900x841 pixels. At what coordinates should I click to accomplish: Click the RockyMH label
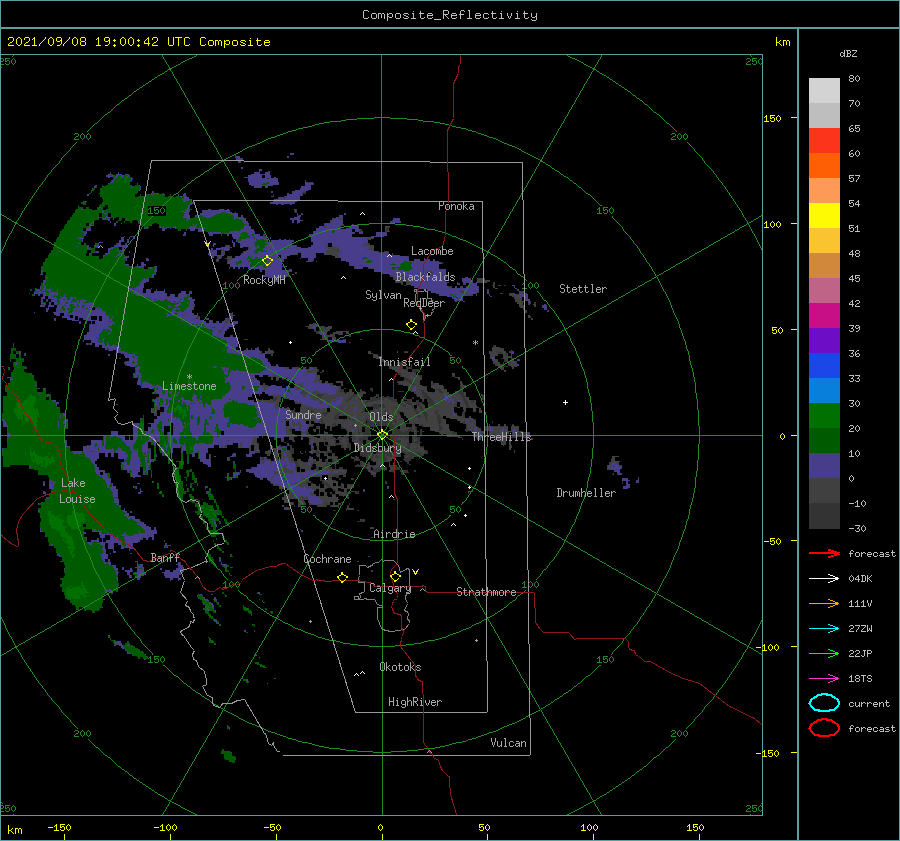tap(264, 280)
